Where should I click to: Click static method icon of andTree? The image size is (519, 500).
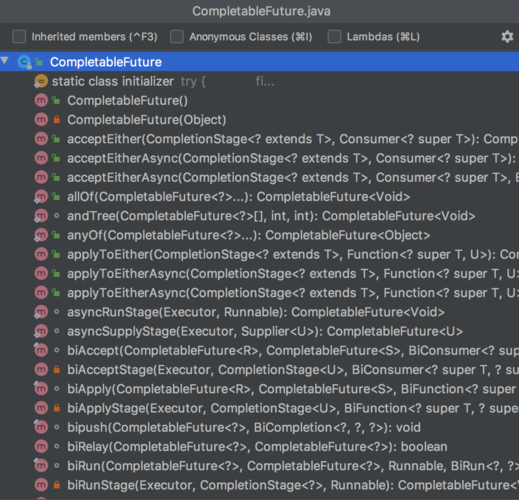(x=41, y=216)
